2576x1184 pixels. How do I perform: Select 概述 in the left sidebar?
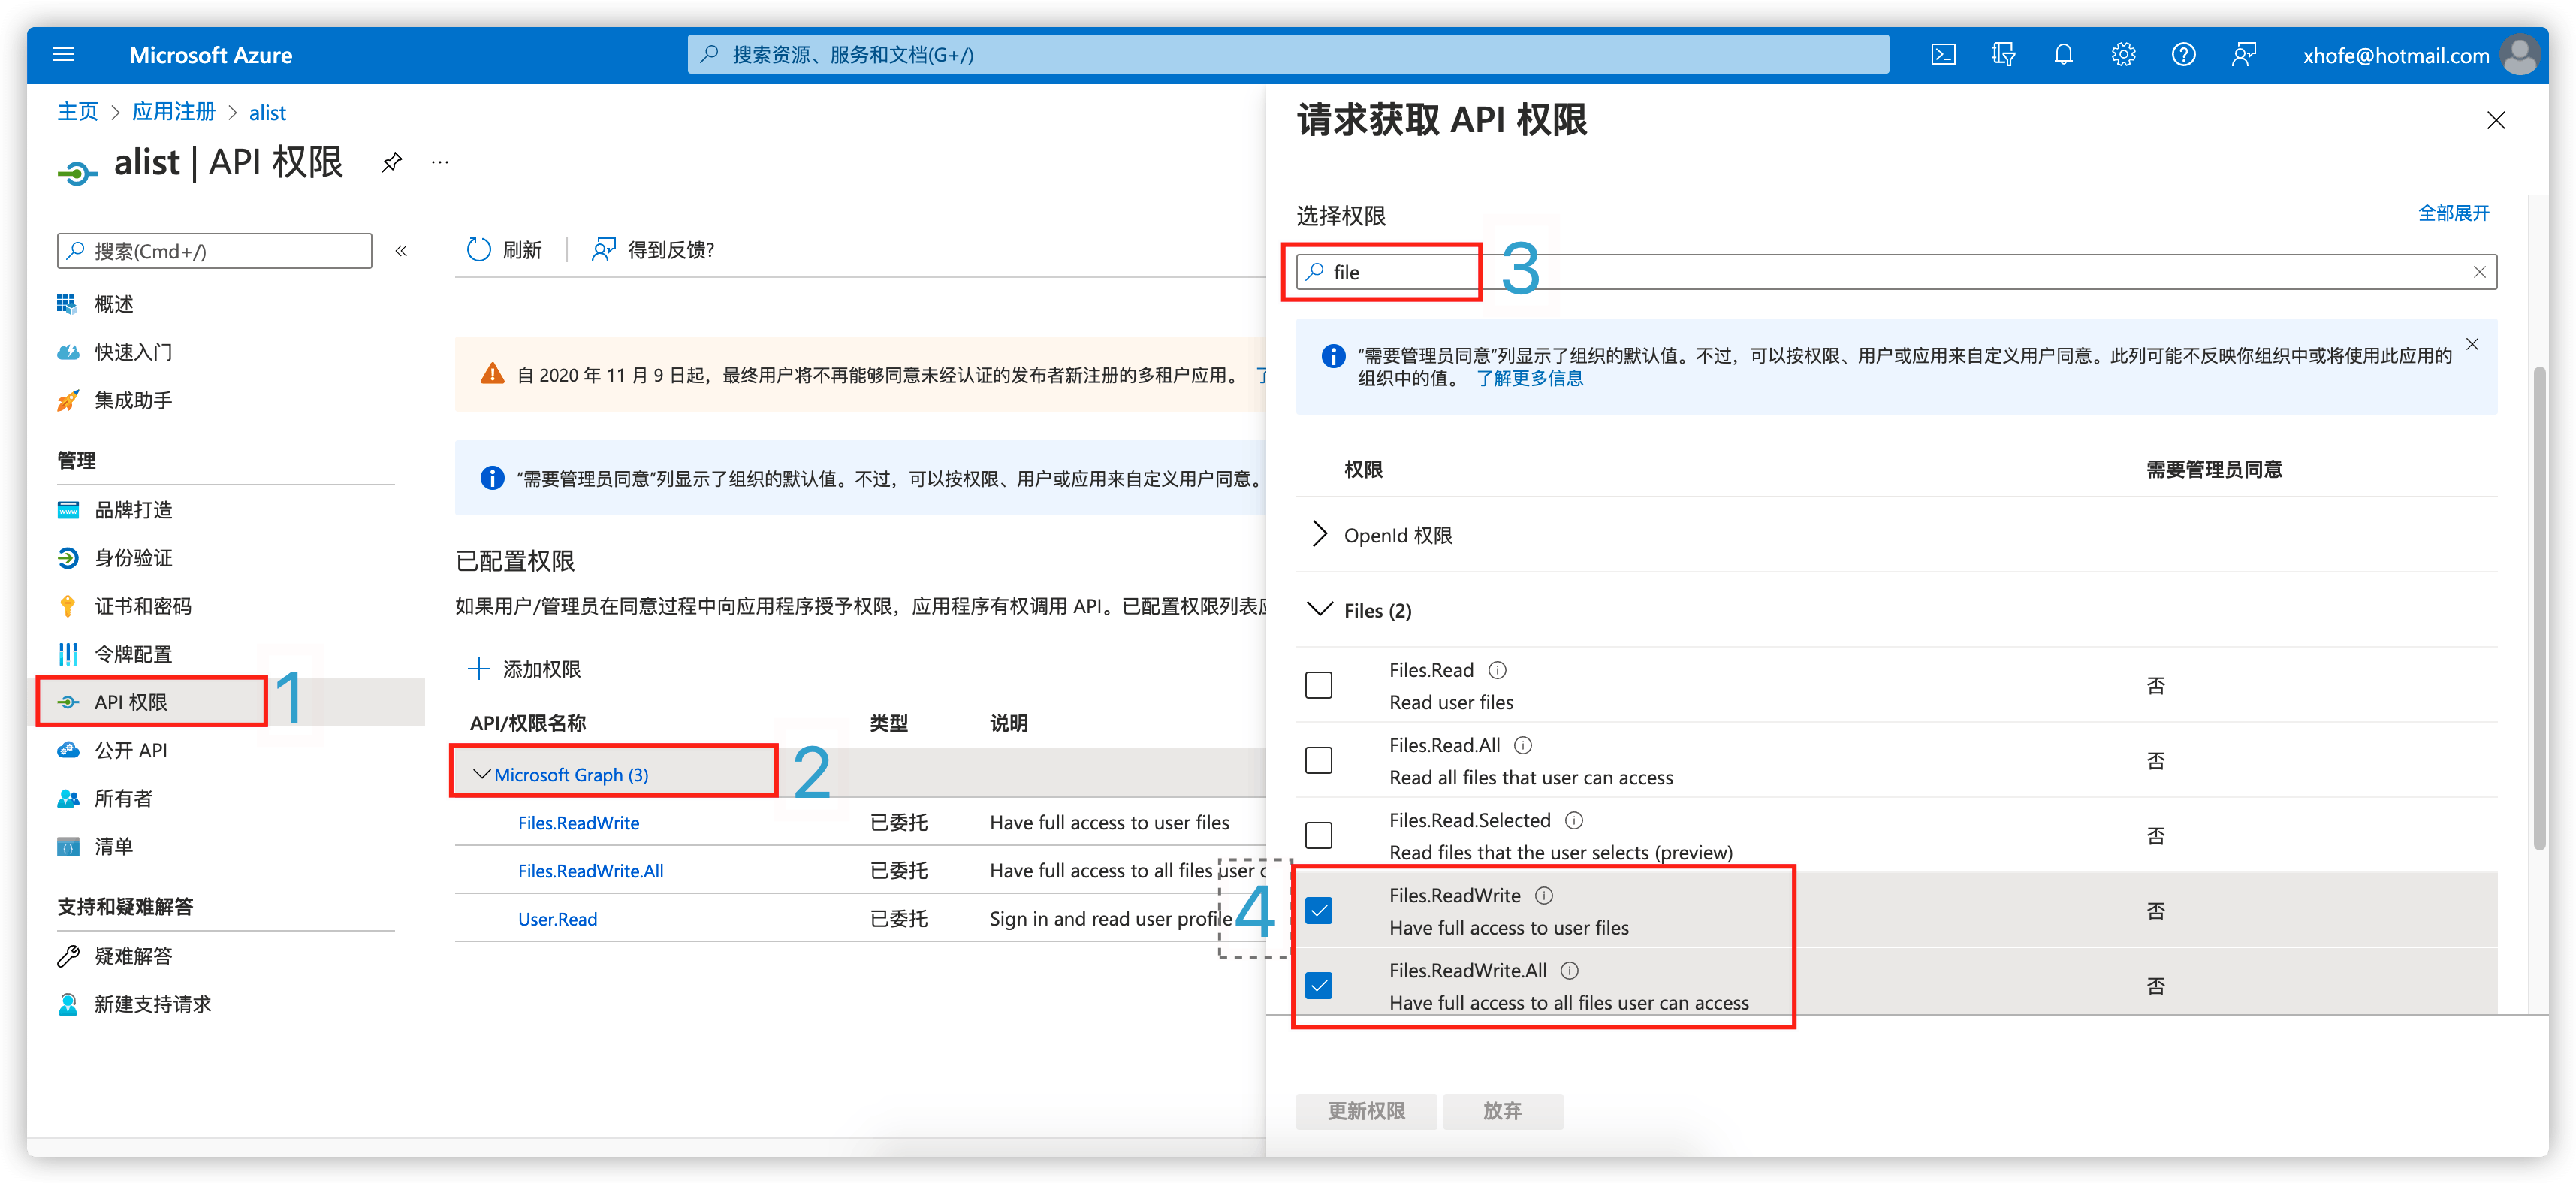click(x=113, y=303)
